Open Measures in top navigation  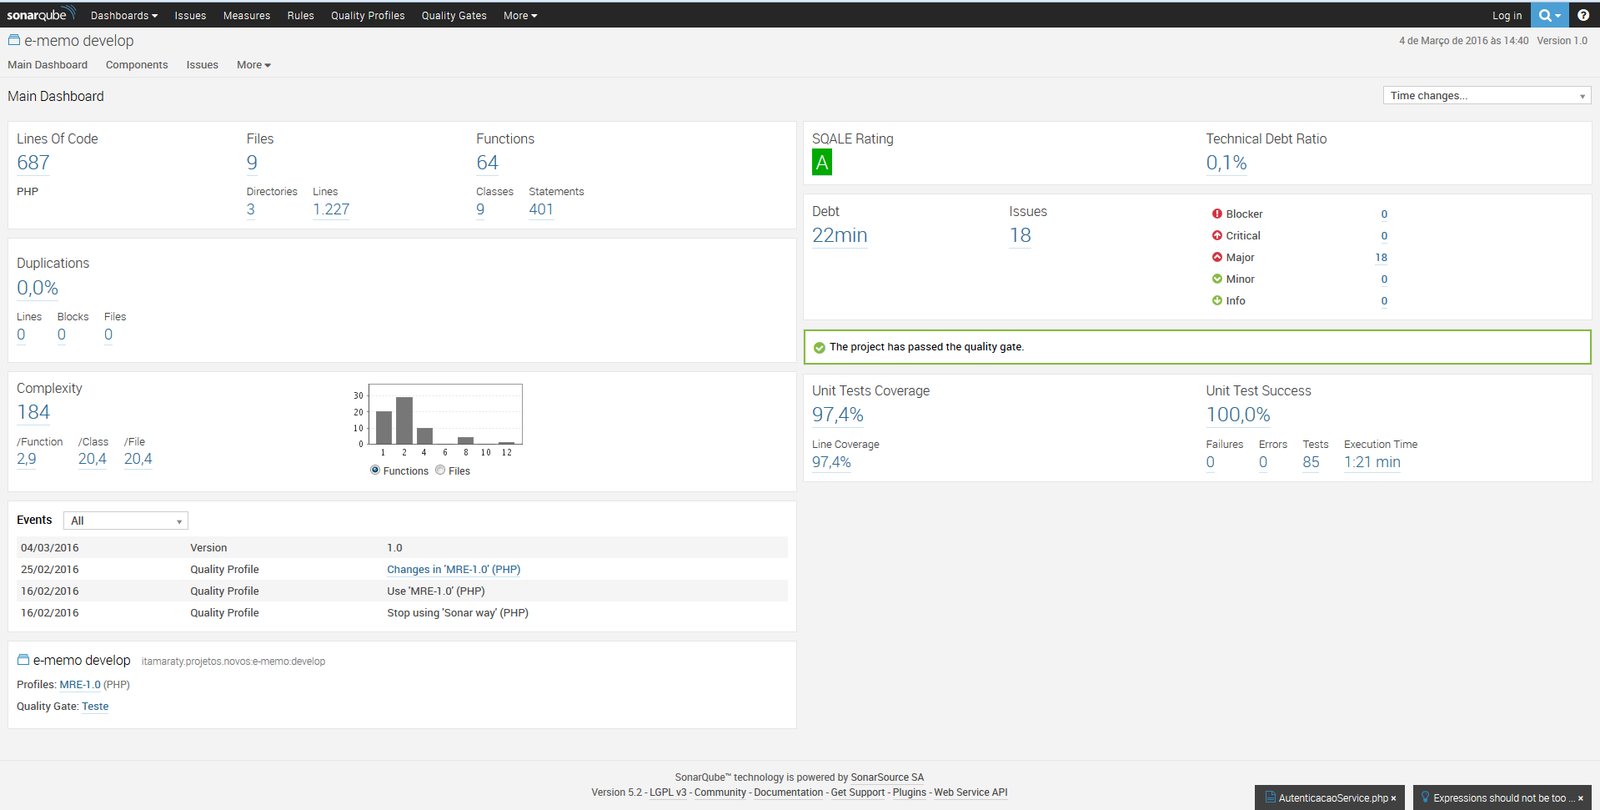(x=247, y=15)
